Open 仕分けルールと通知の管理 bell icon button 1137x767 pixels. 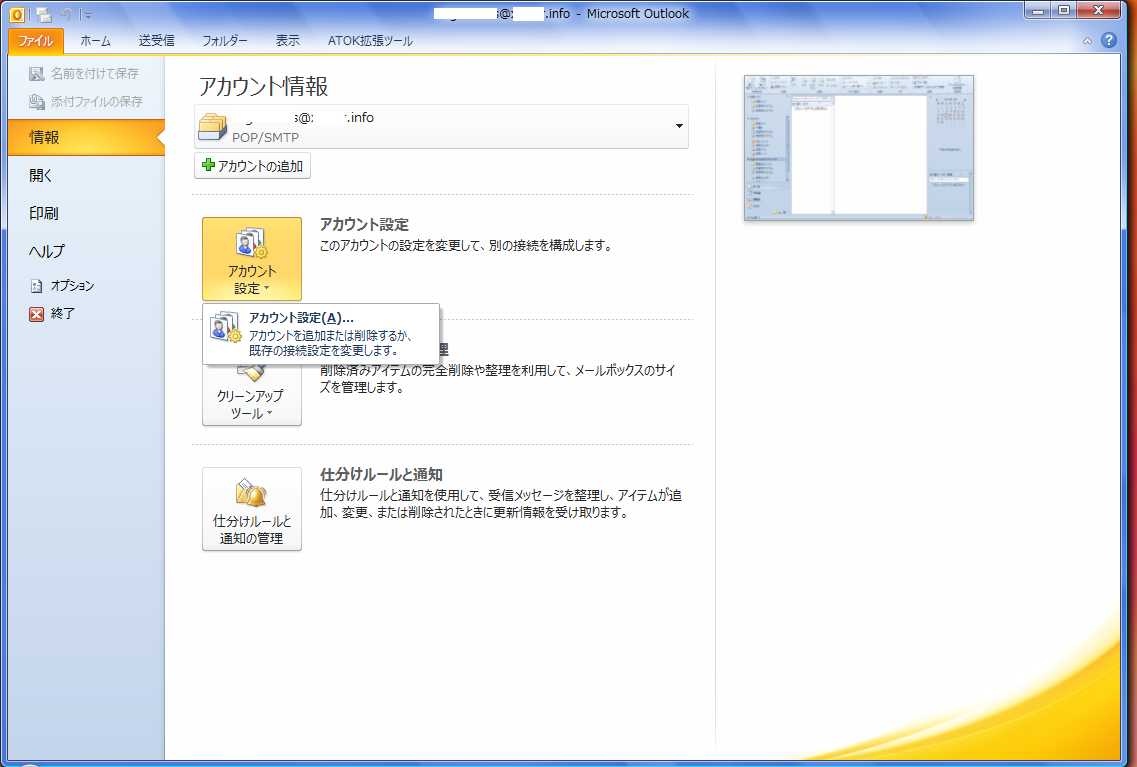pyautogui.click(x=251, y=509)
